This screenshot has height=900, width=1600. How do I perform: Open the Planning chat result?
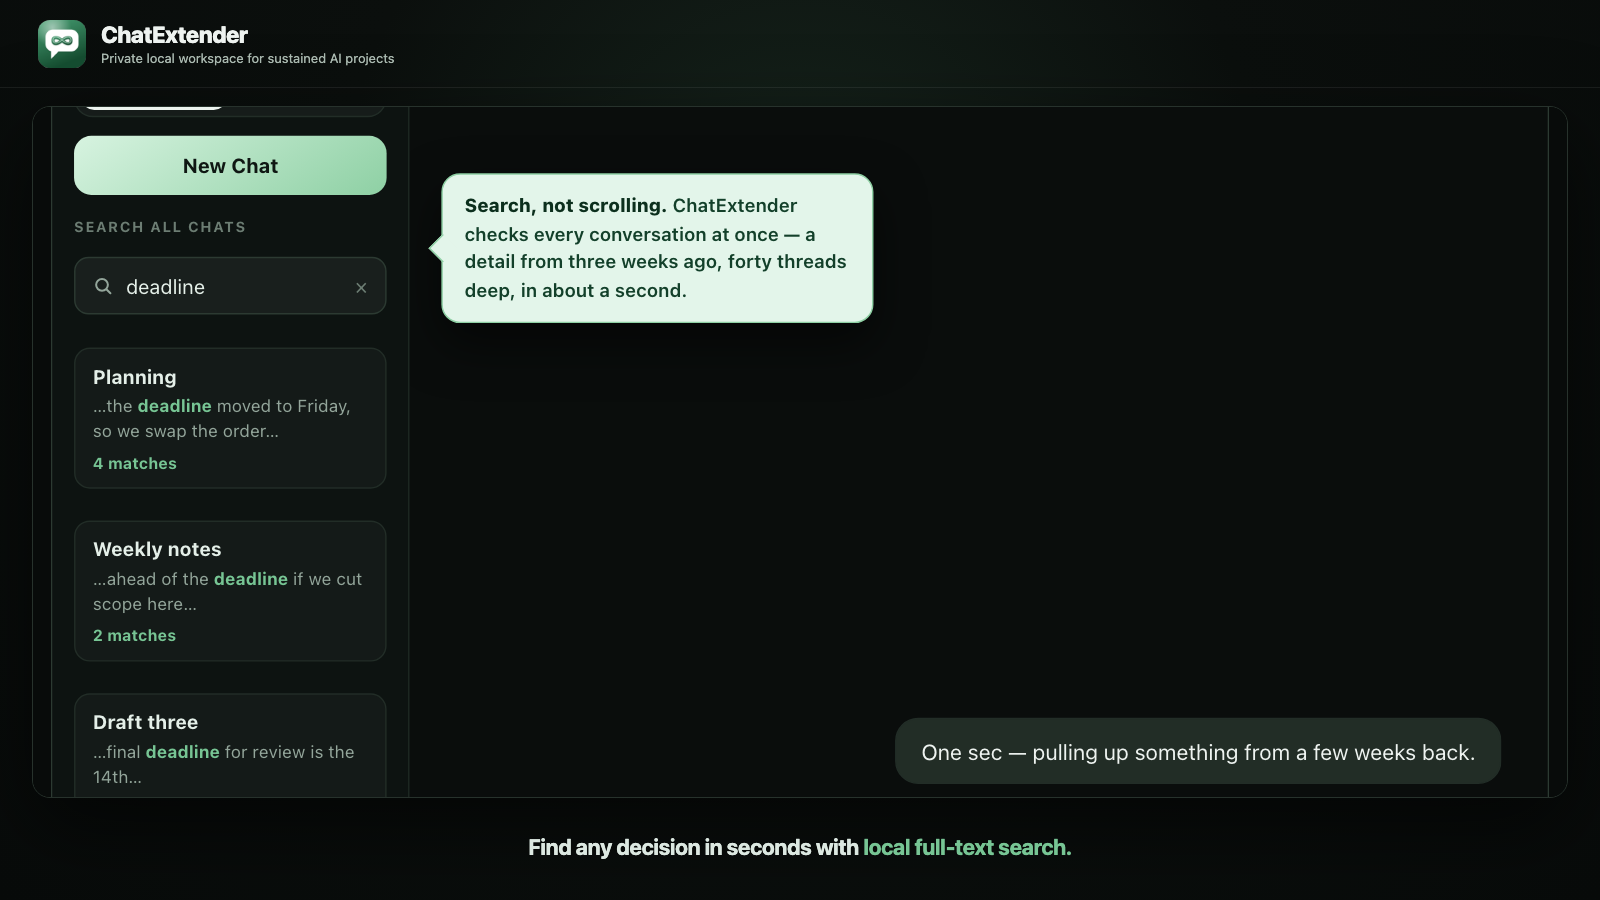230,419
